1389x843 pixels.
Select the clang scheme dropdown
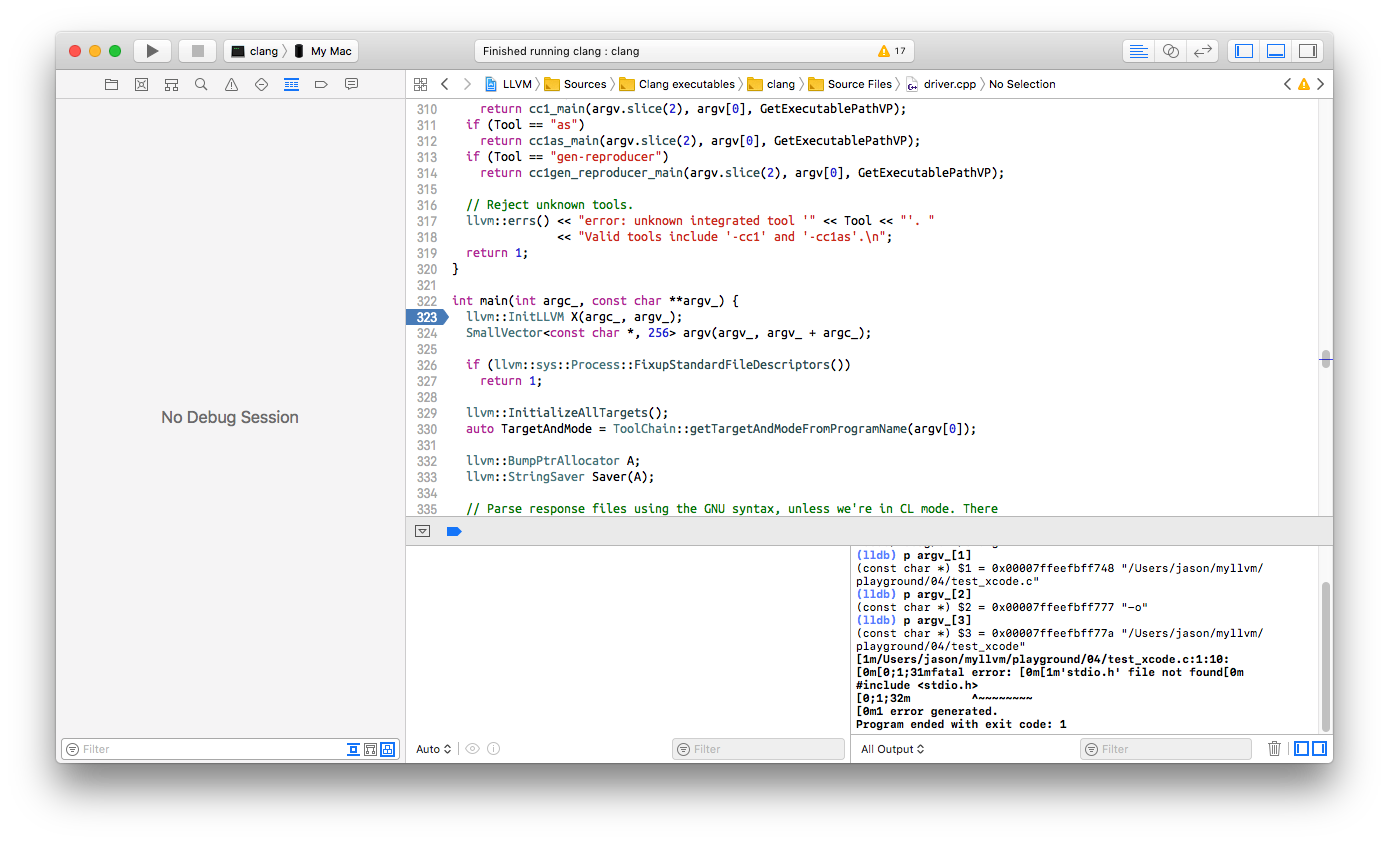(254, 51)
